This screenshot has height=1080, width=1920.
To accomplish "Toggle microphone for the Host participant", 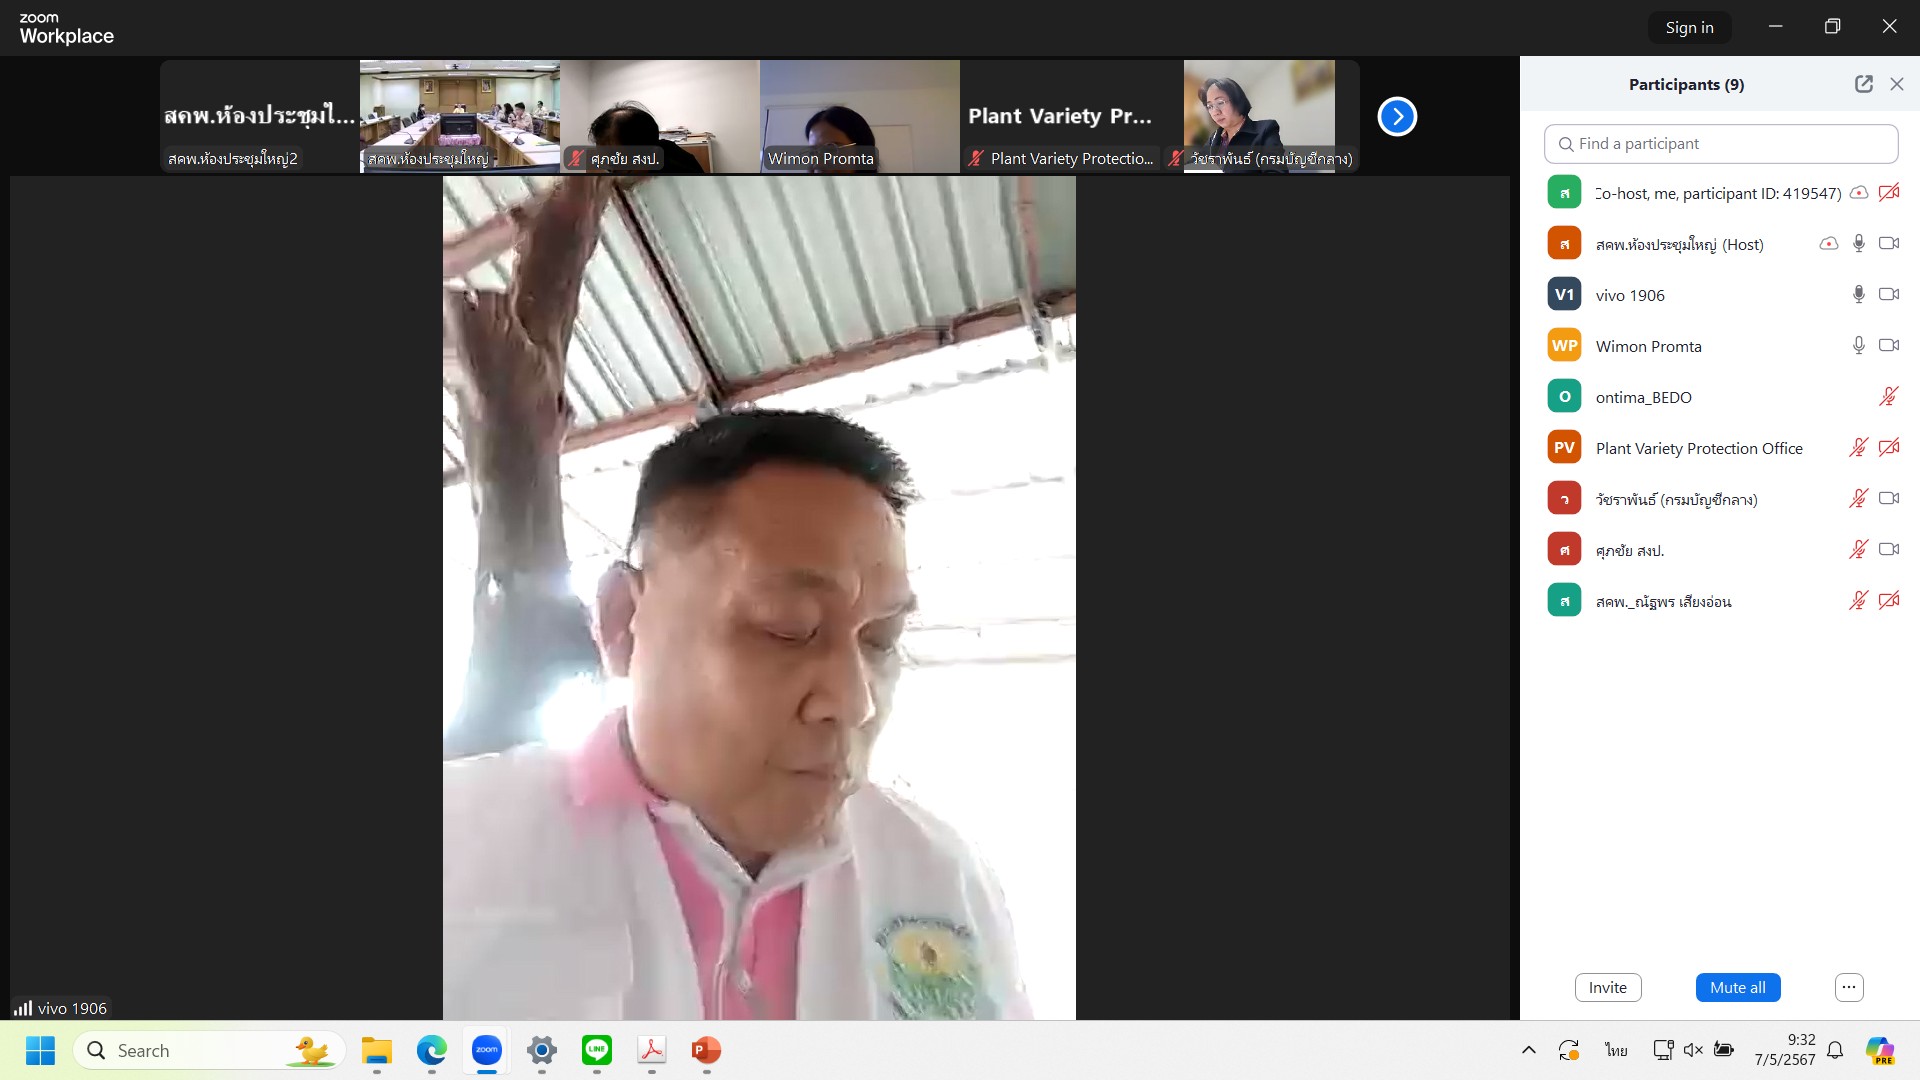I will pos(1859,244).
